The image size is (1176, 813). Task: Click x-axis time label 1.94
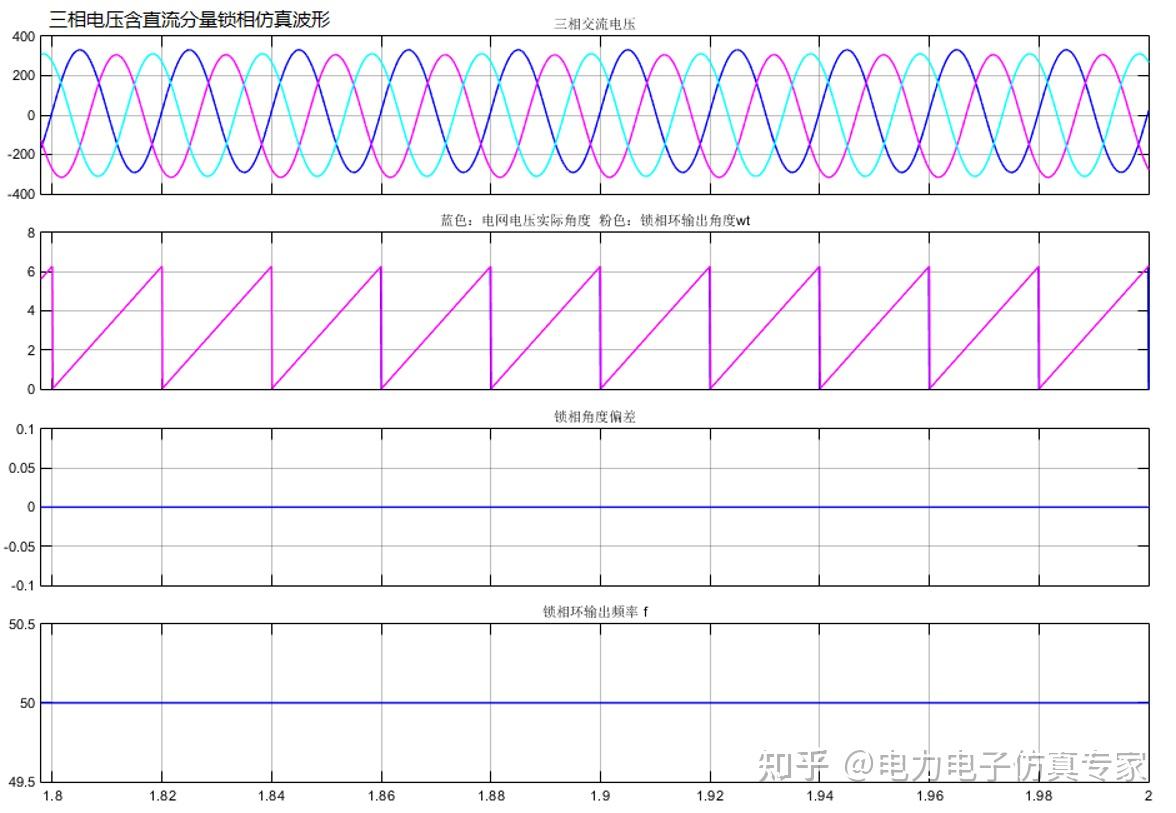pos(820,796)
